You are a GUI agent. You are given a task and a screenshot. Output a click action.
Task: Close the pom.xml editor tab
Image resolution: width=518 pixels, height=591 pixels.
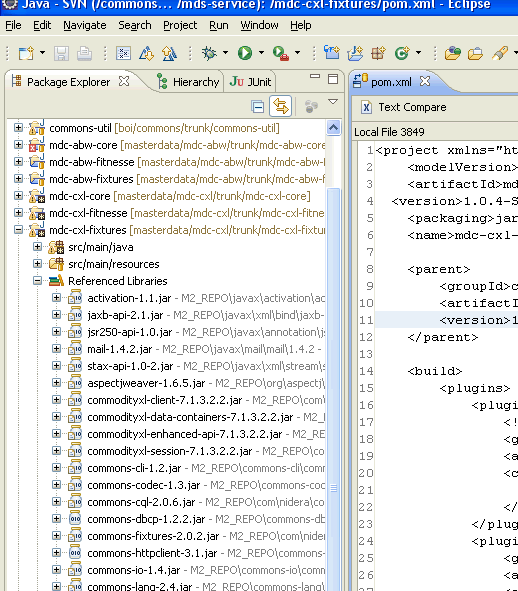[x=425, y=81]
